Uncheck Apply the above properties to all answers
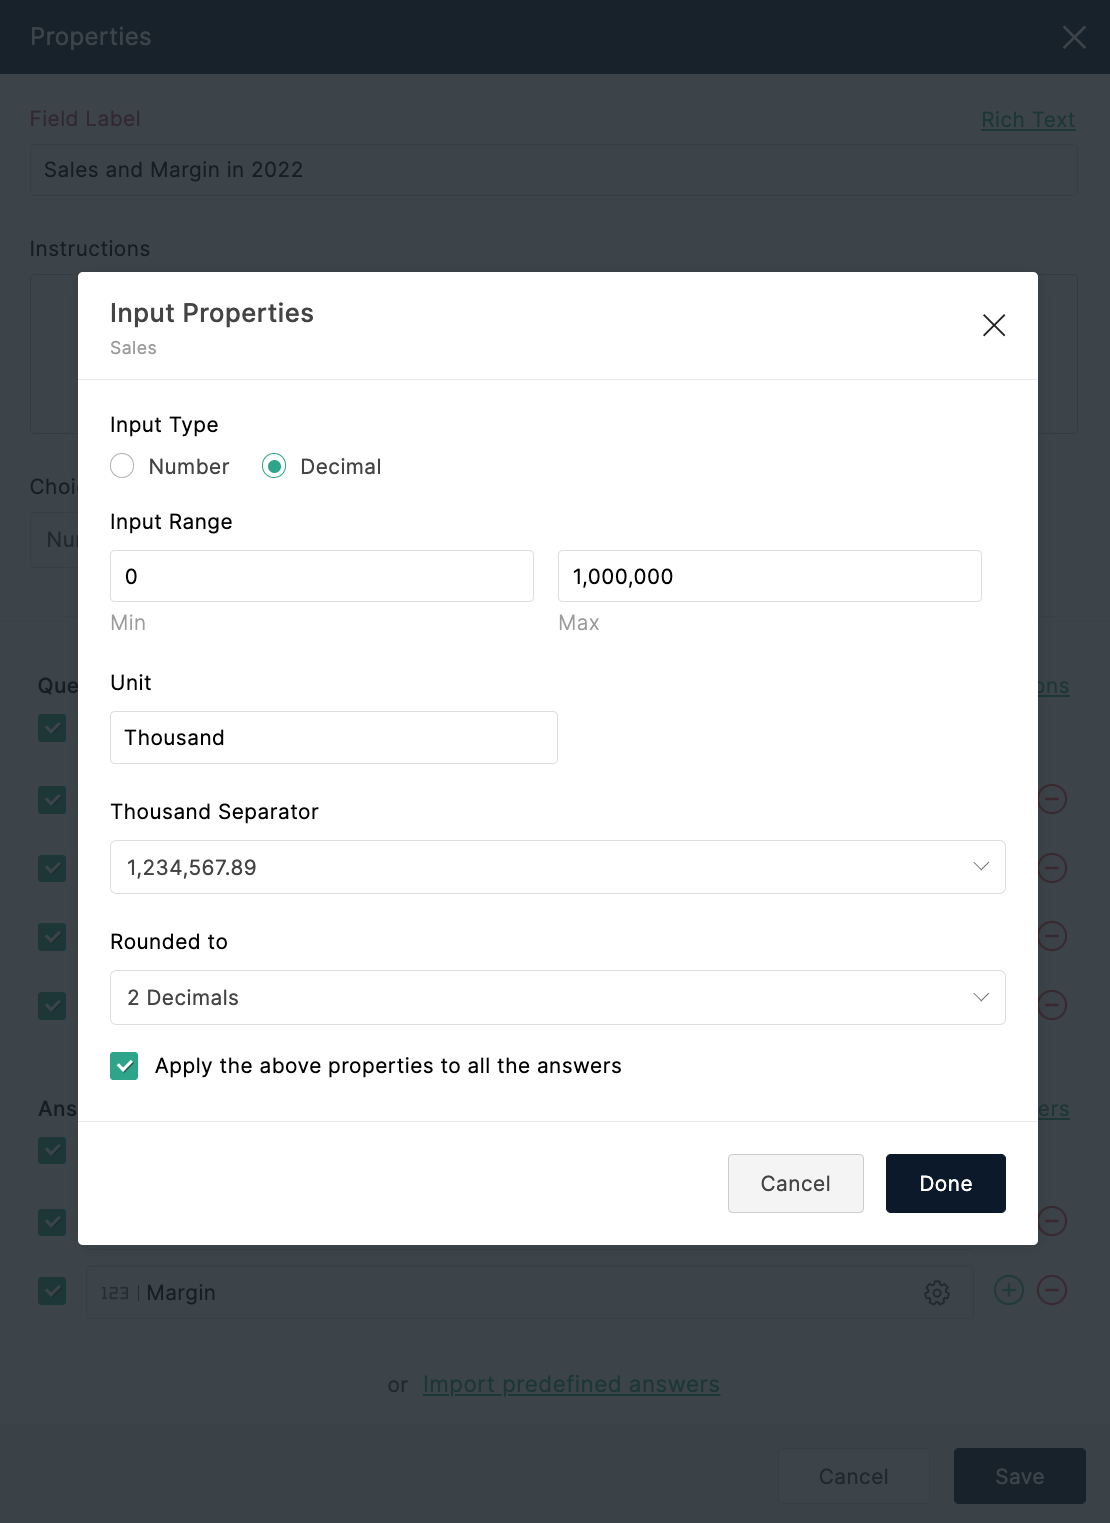The image size is (1110, 1523). tap(123, 1065)
